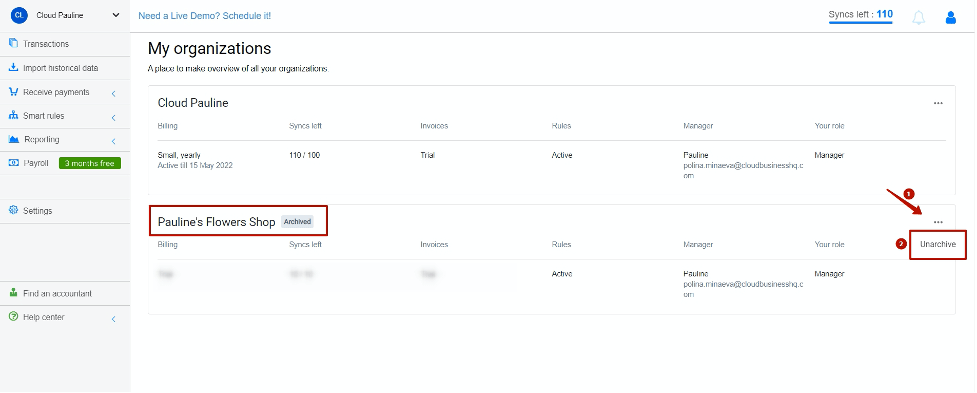The width and height of the screenshot is (977, 393).
Task: Click the CL account avatar icon
Action: 19,16
